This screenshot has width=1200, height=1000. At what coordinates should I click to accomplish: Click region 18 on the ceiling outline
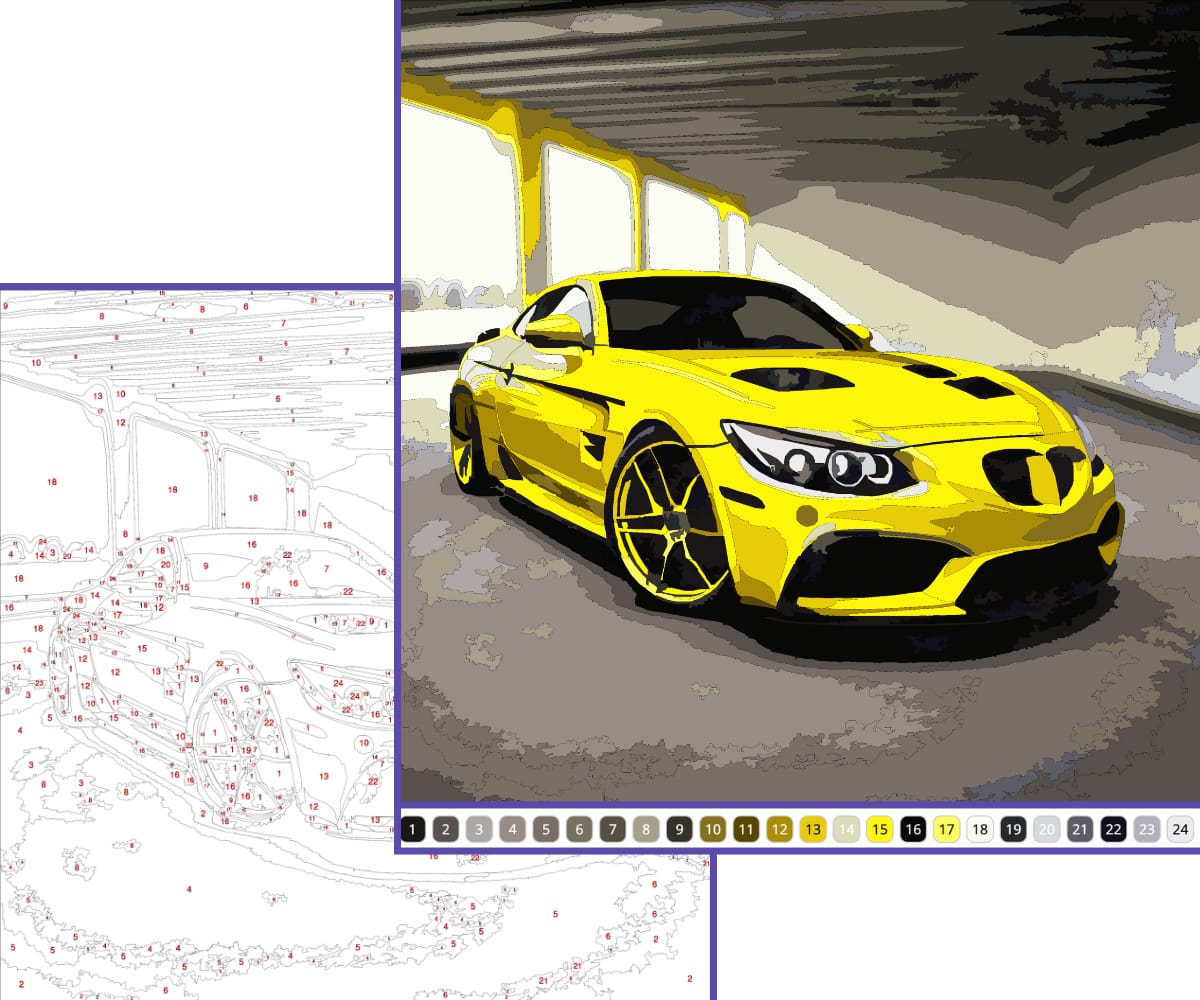point(50,483)
